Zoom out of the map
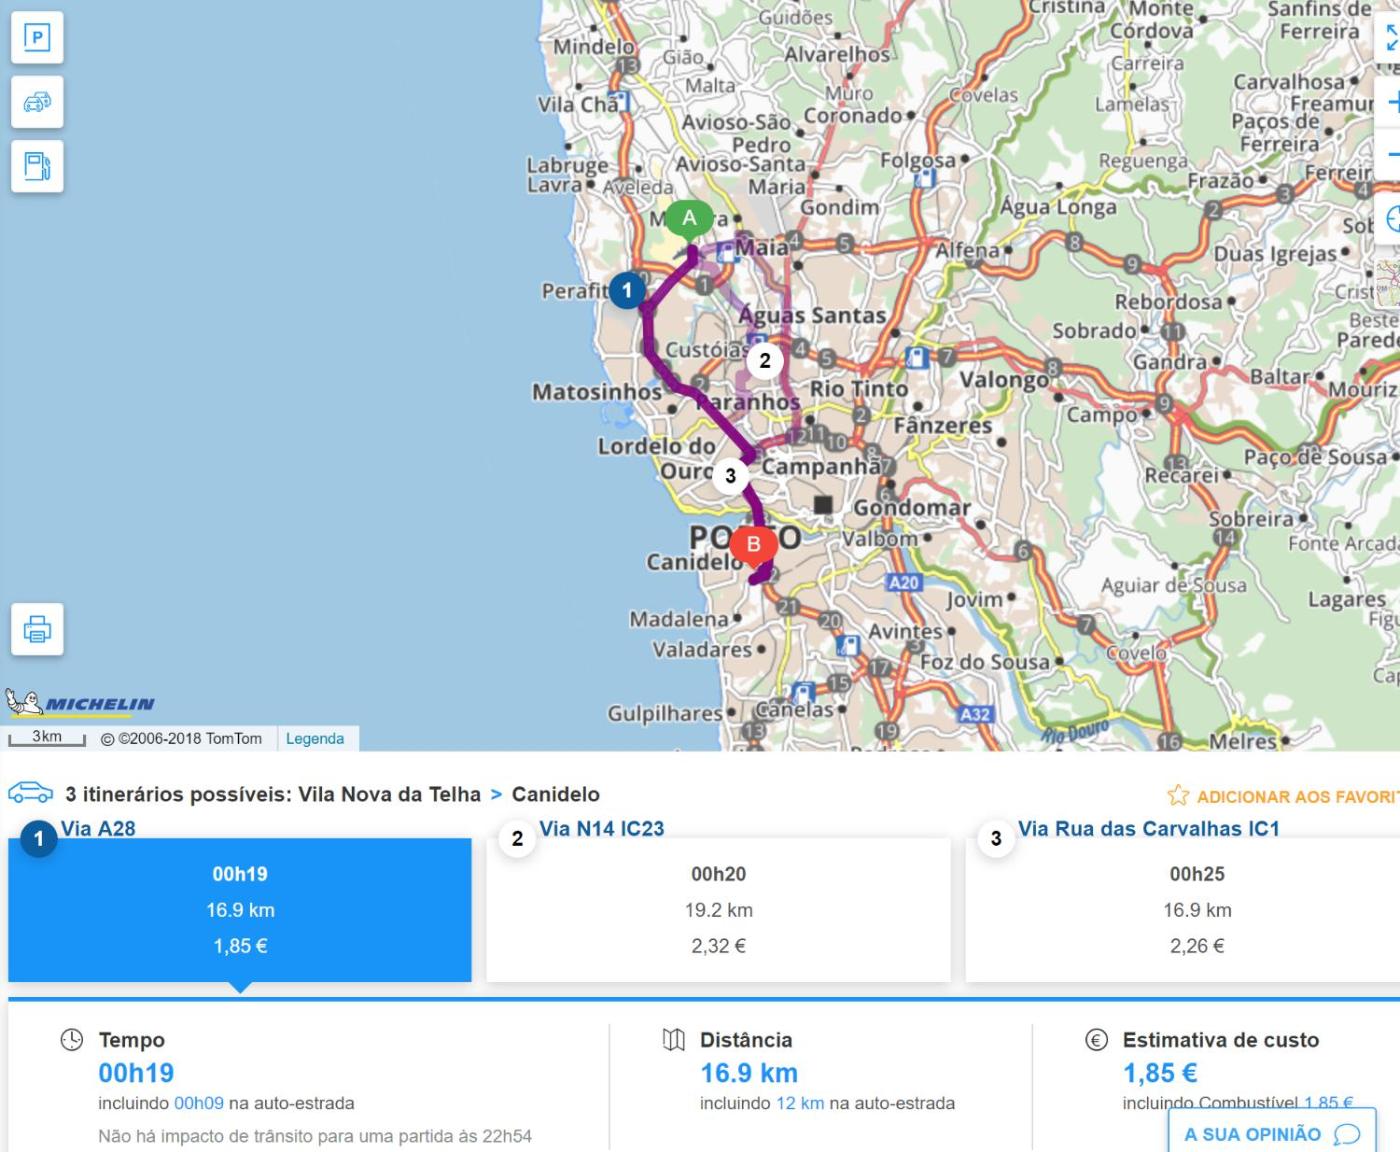The image size is (1400, 1152). click(x=1391, y=155)
